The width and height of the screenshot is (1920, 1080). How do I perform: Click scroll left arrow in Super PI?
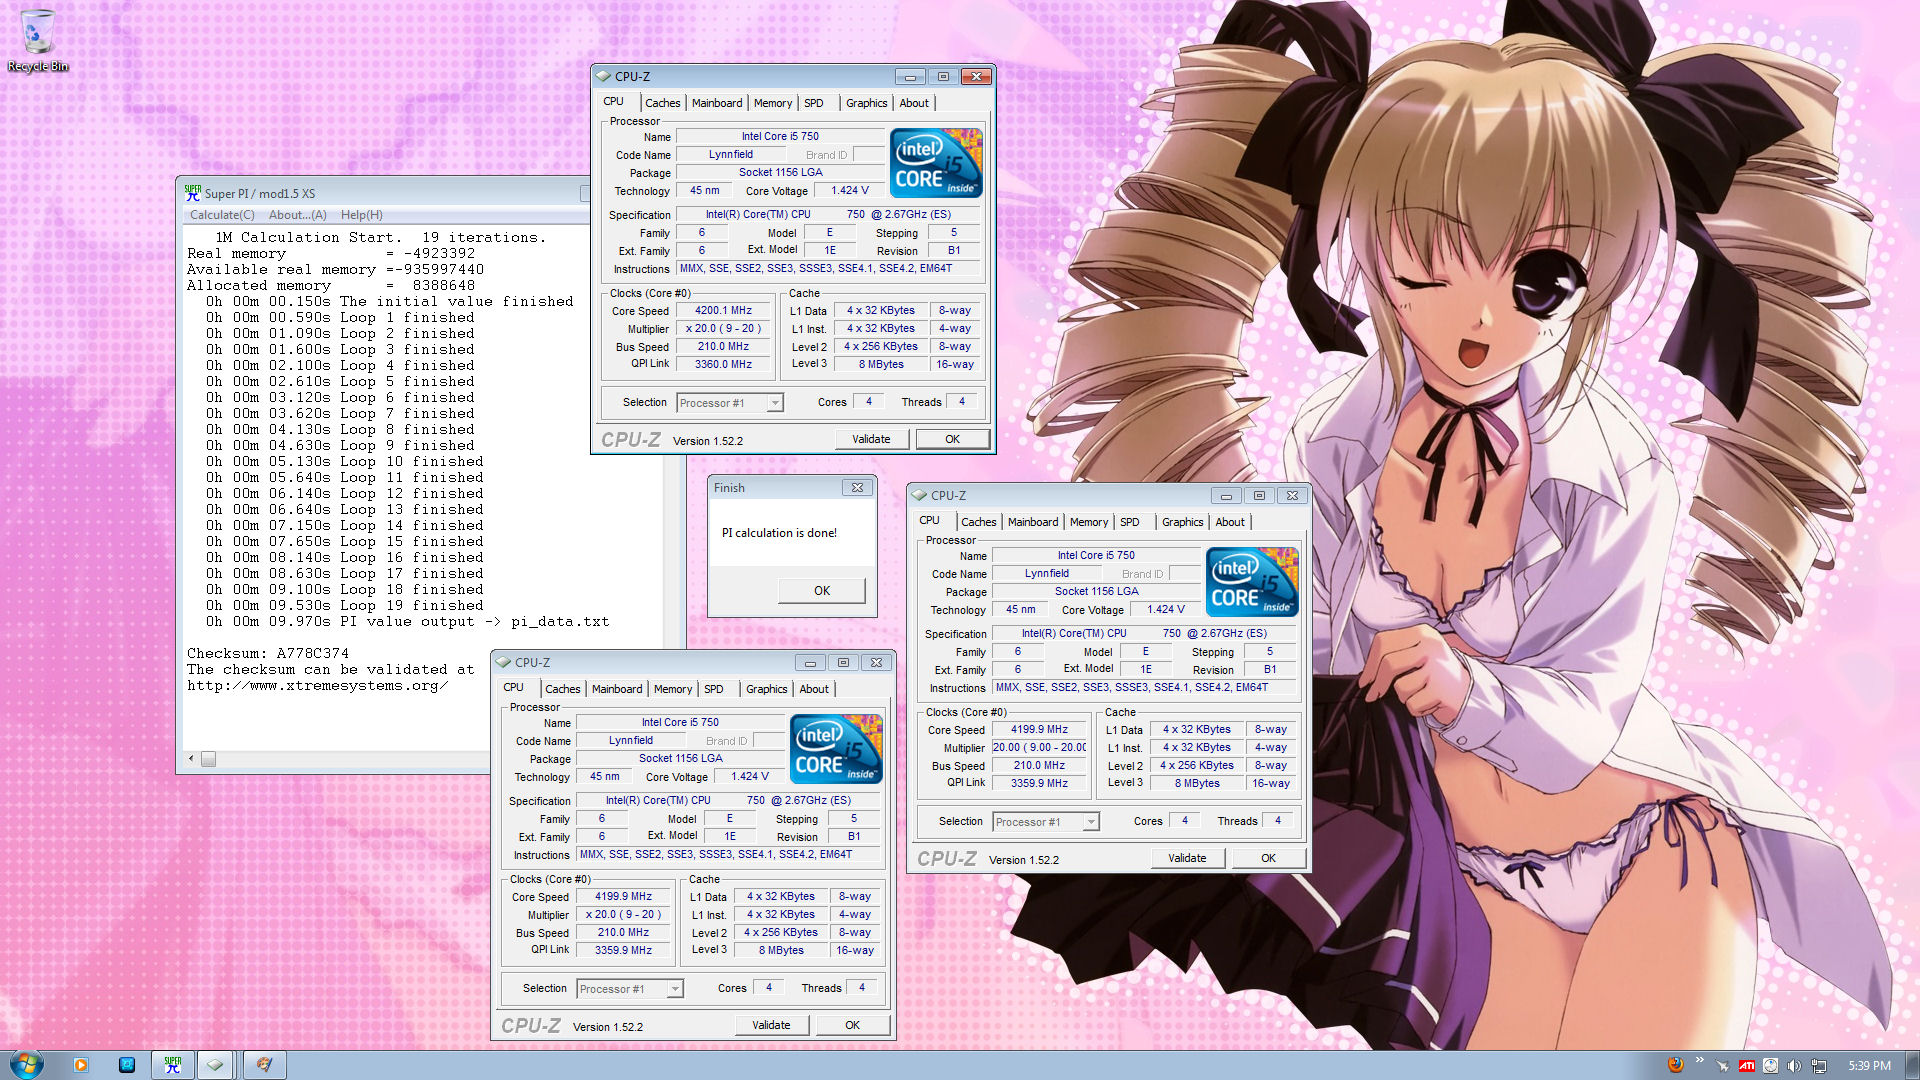pyautogui.click(x=191, y=759)
